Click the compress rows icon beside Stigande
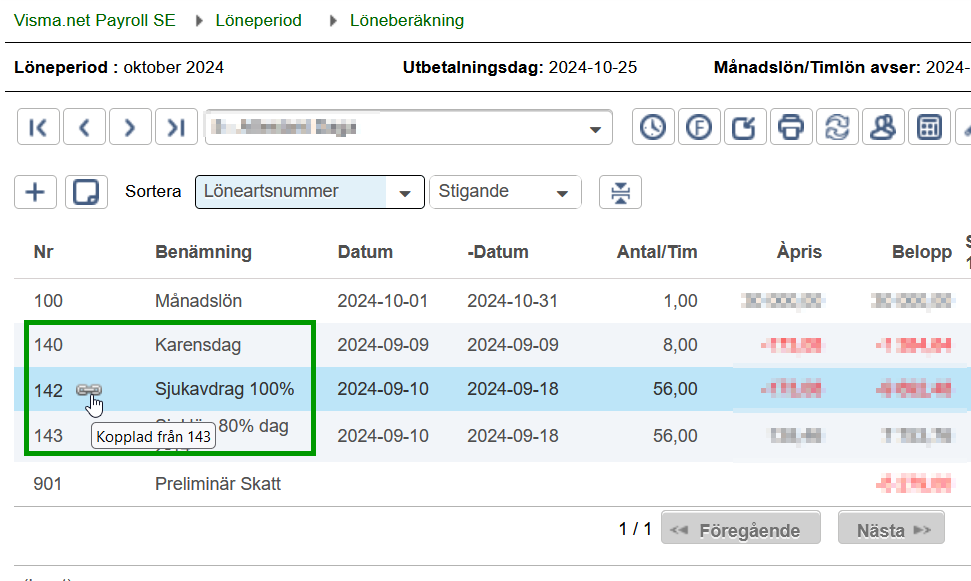Screen dimensions: 971x581 tap(621, 192)
